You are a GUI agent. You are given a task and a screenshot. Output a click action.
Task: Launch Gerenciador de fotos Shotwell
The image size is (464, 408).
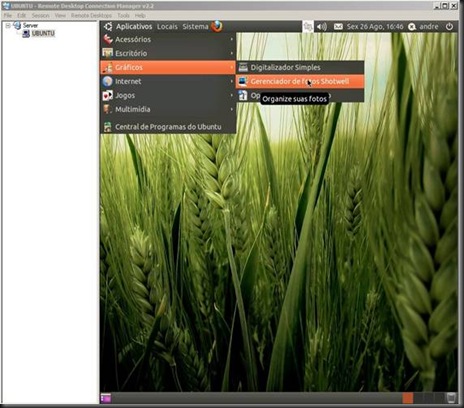tap(300, 81)
